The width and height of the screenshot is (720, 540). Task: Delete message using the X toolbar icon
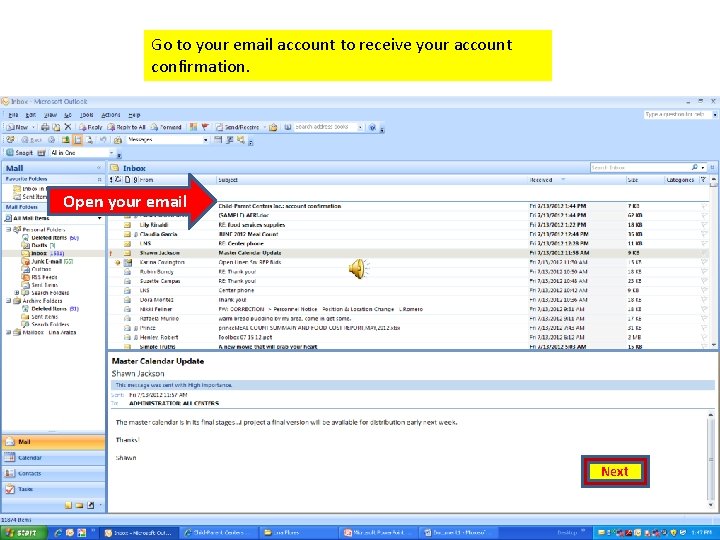coord(68,127)
